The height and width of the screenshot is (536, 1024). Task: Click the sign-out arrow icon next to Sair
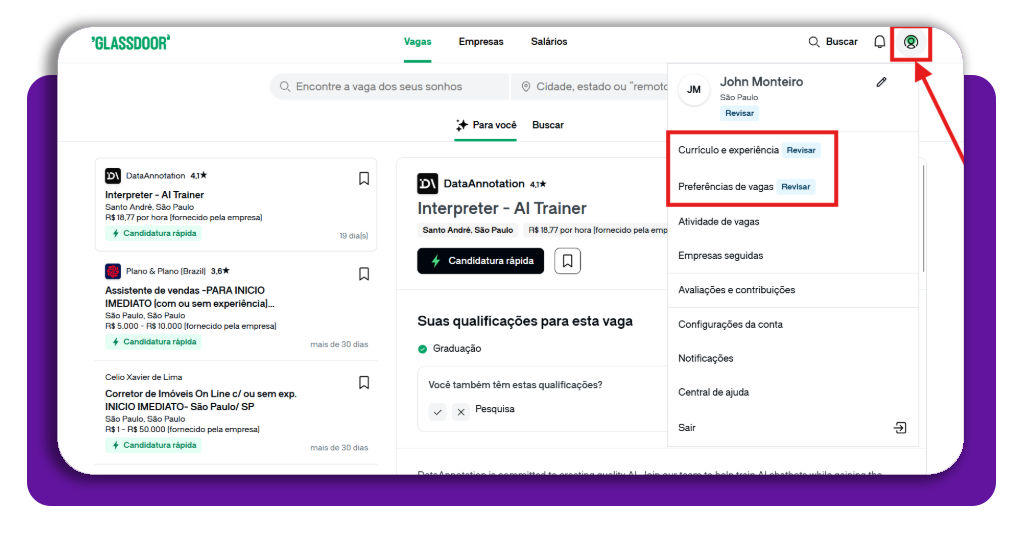pos(900,428)
